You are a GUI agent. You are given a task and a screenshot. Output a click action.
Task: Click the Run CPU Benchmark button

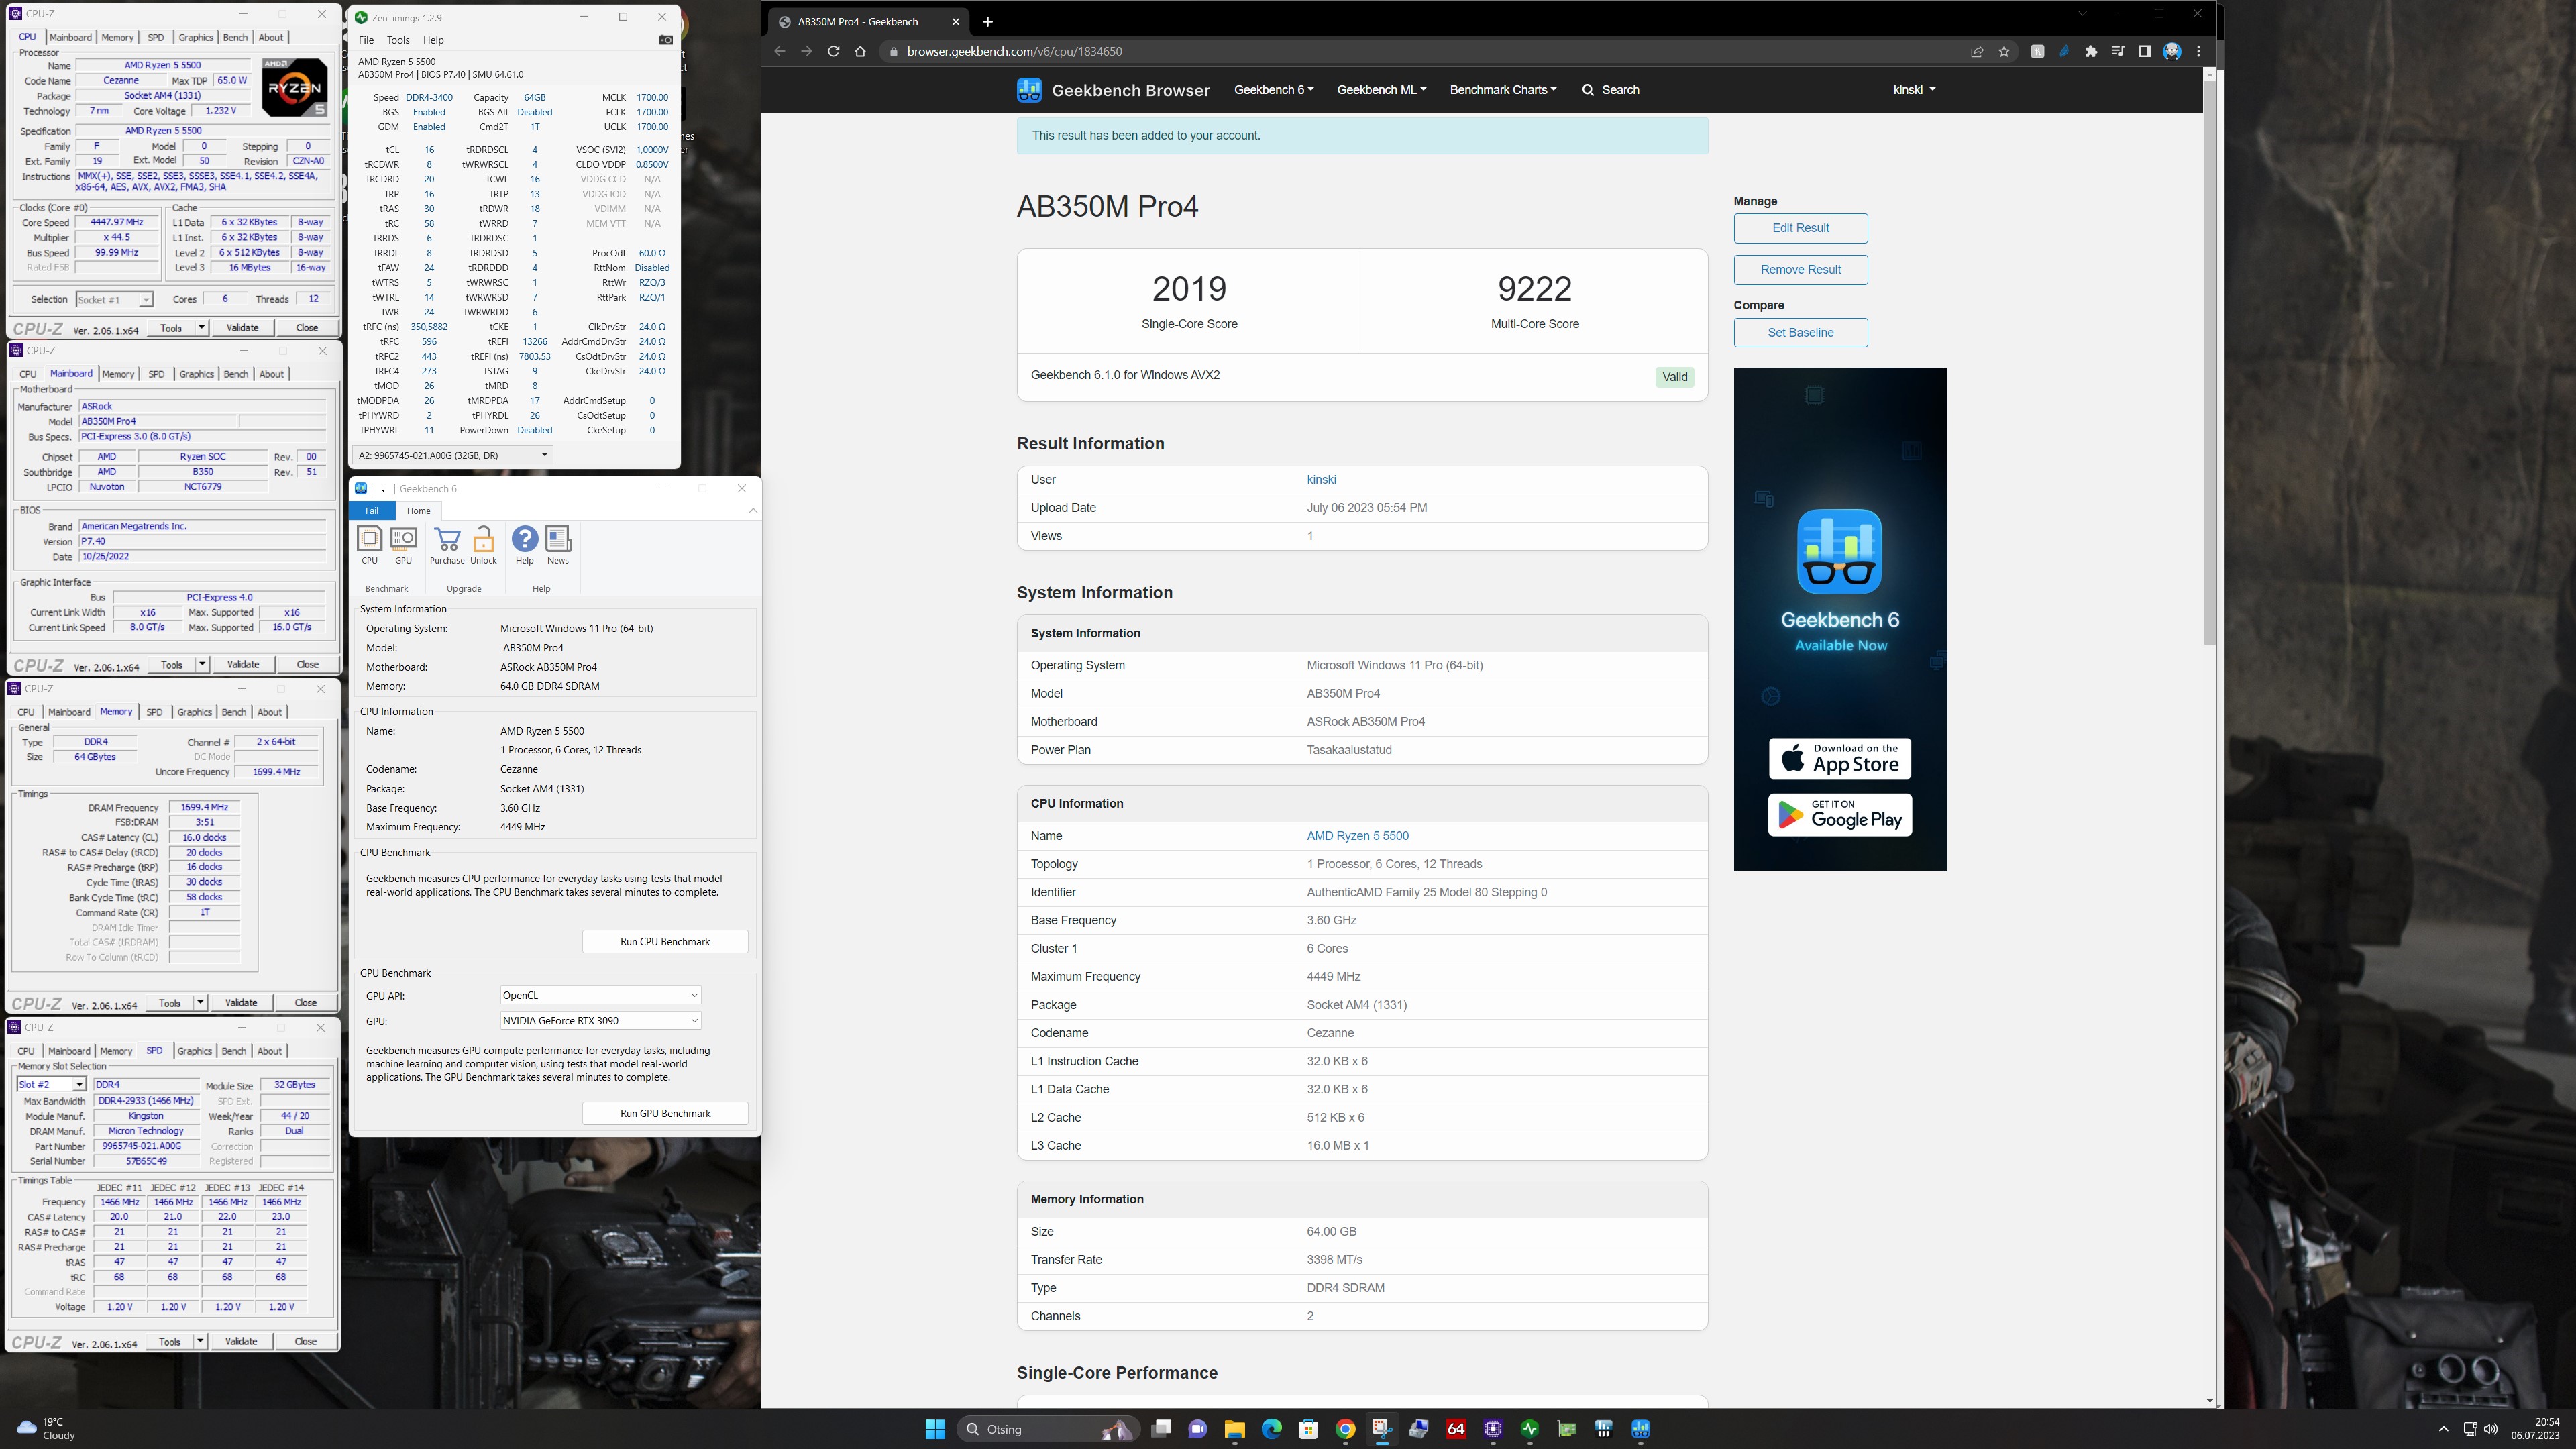(665, 942)
